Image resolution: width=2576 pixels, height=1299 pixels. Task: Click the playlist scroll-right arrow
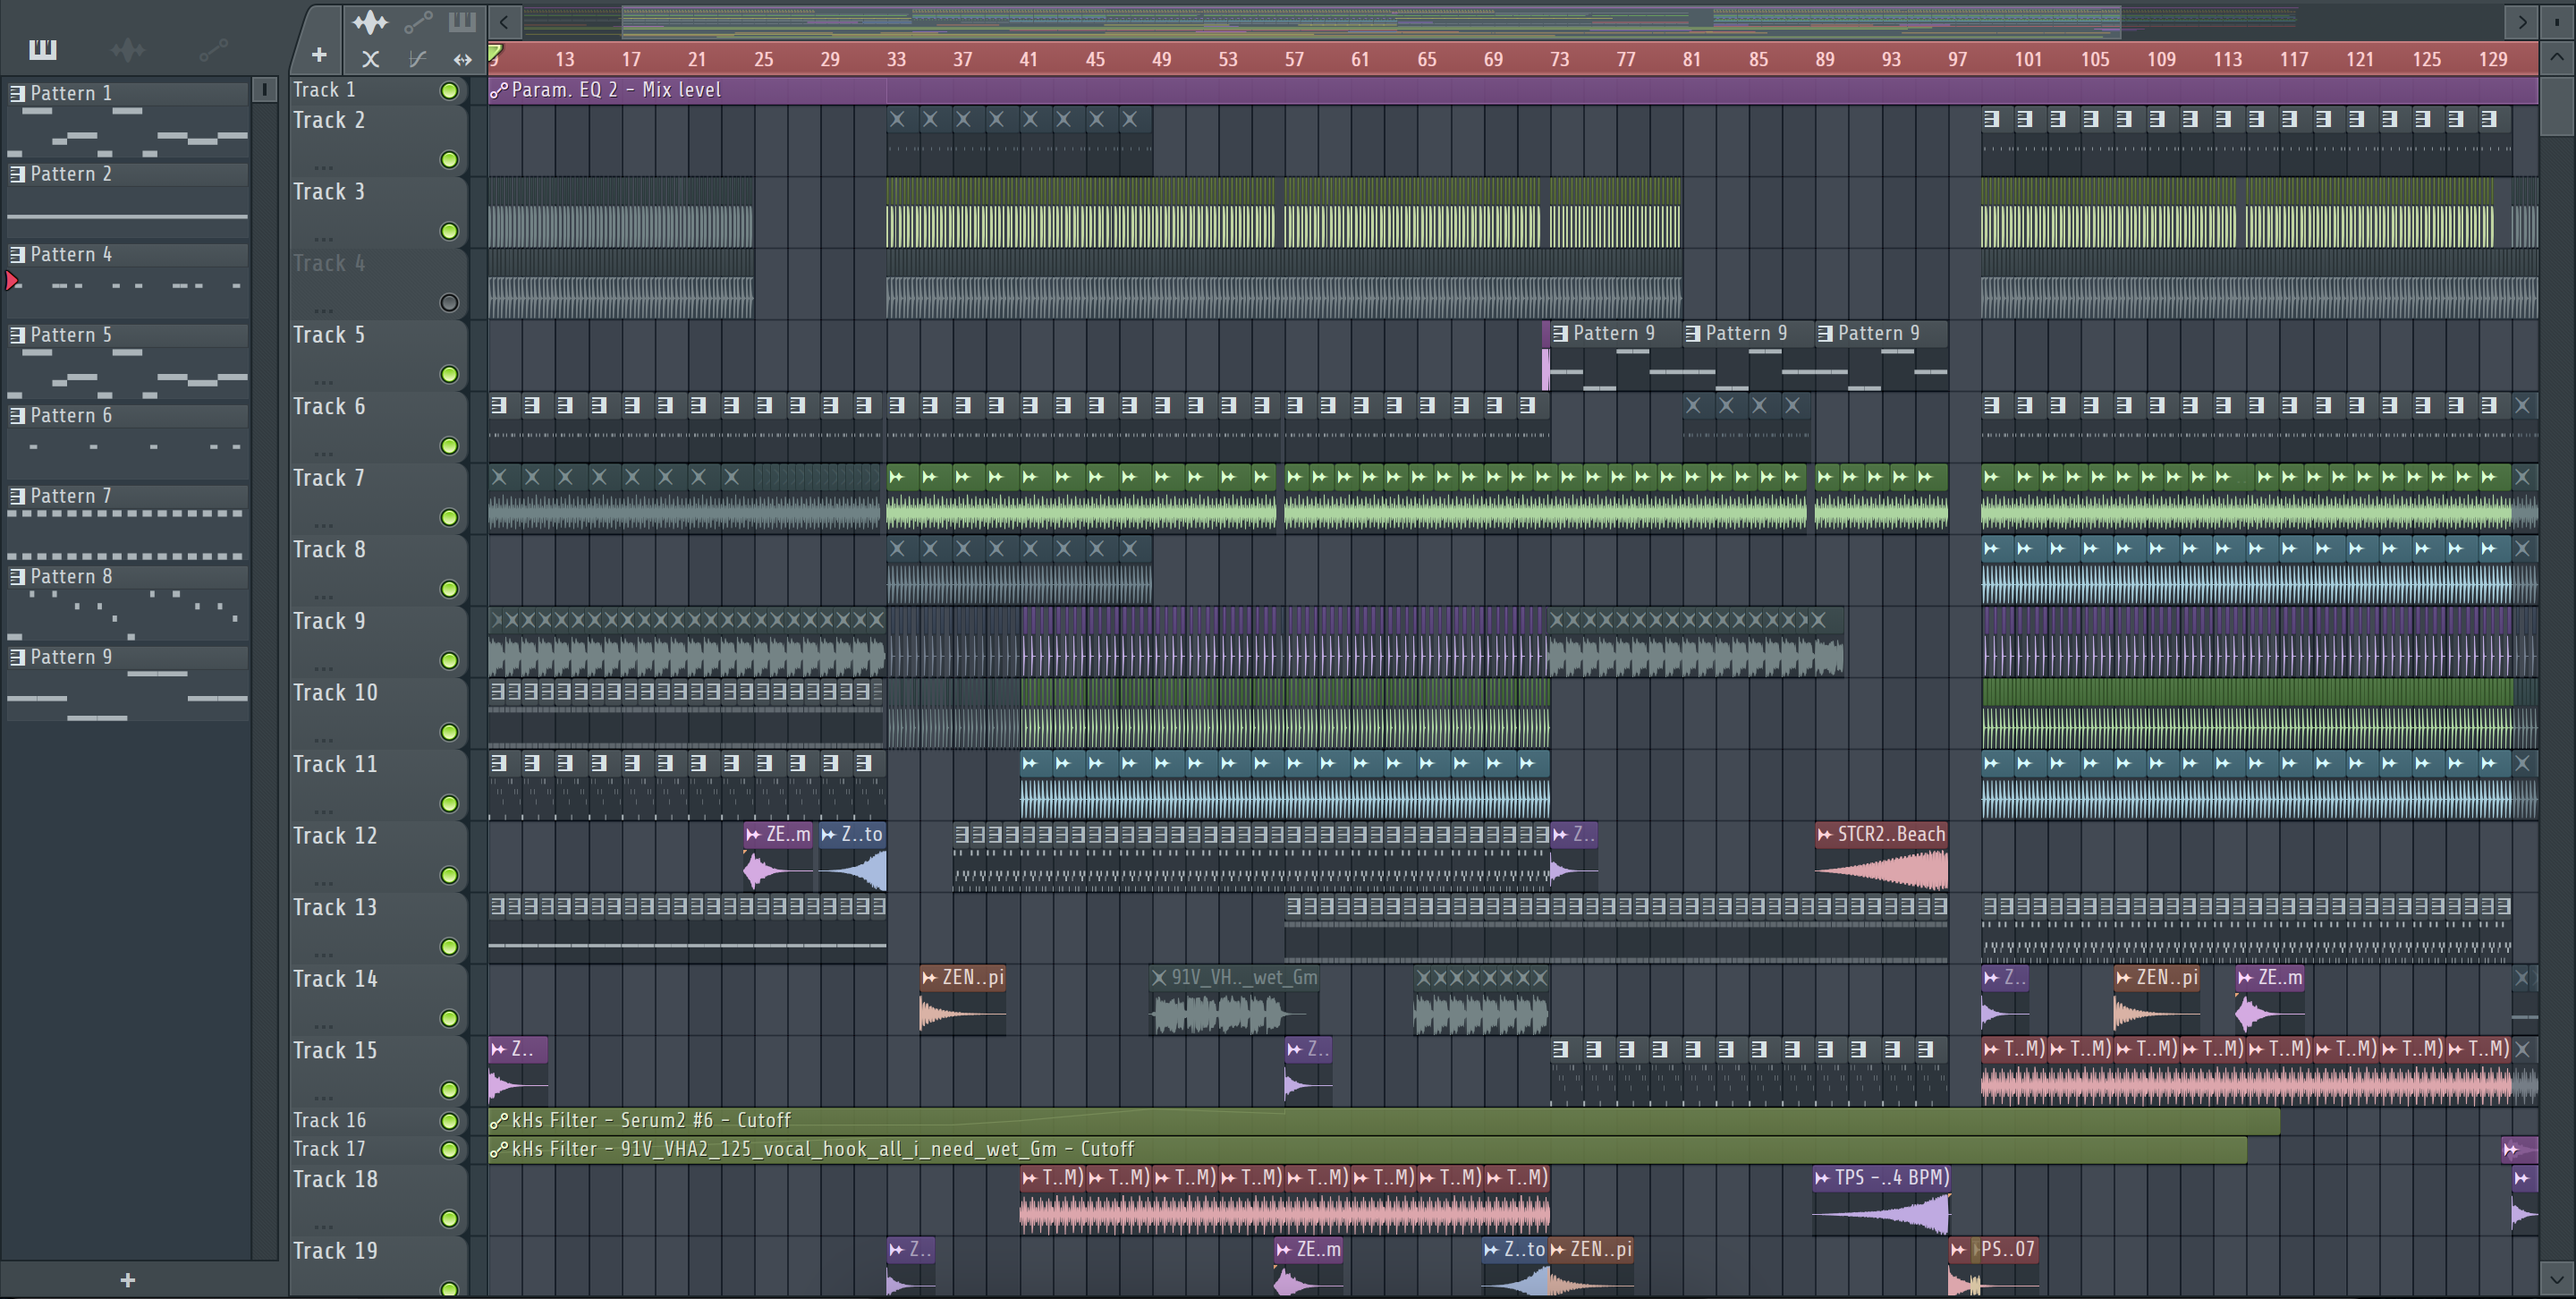[2522, 21]
